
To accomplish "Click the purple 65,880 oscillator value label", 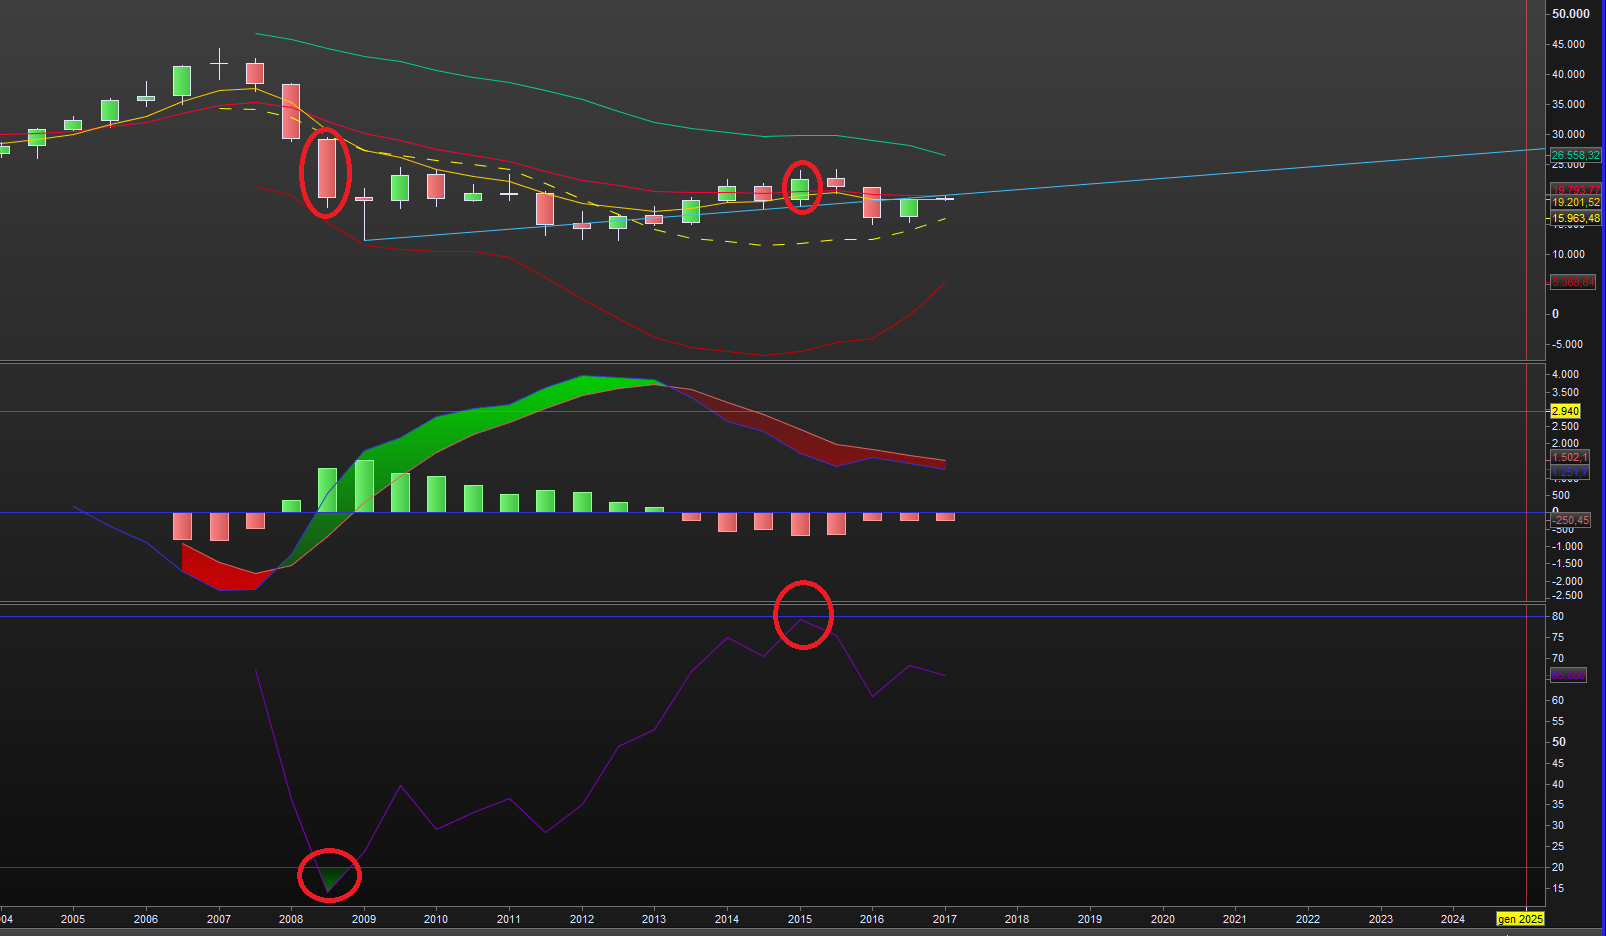I will pyautogui.click(x=1568, y=676).
